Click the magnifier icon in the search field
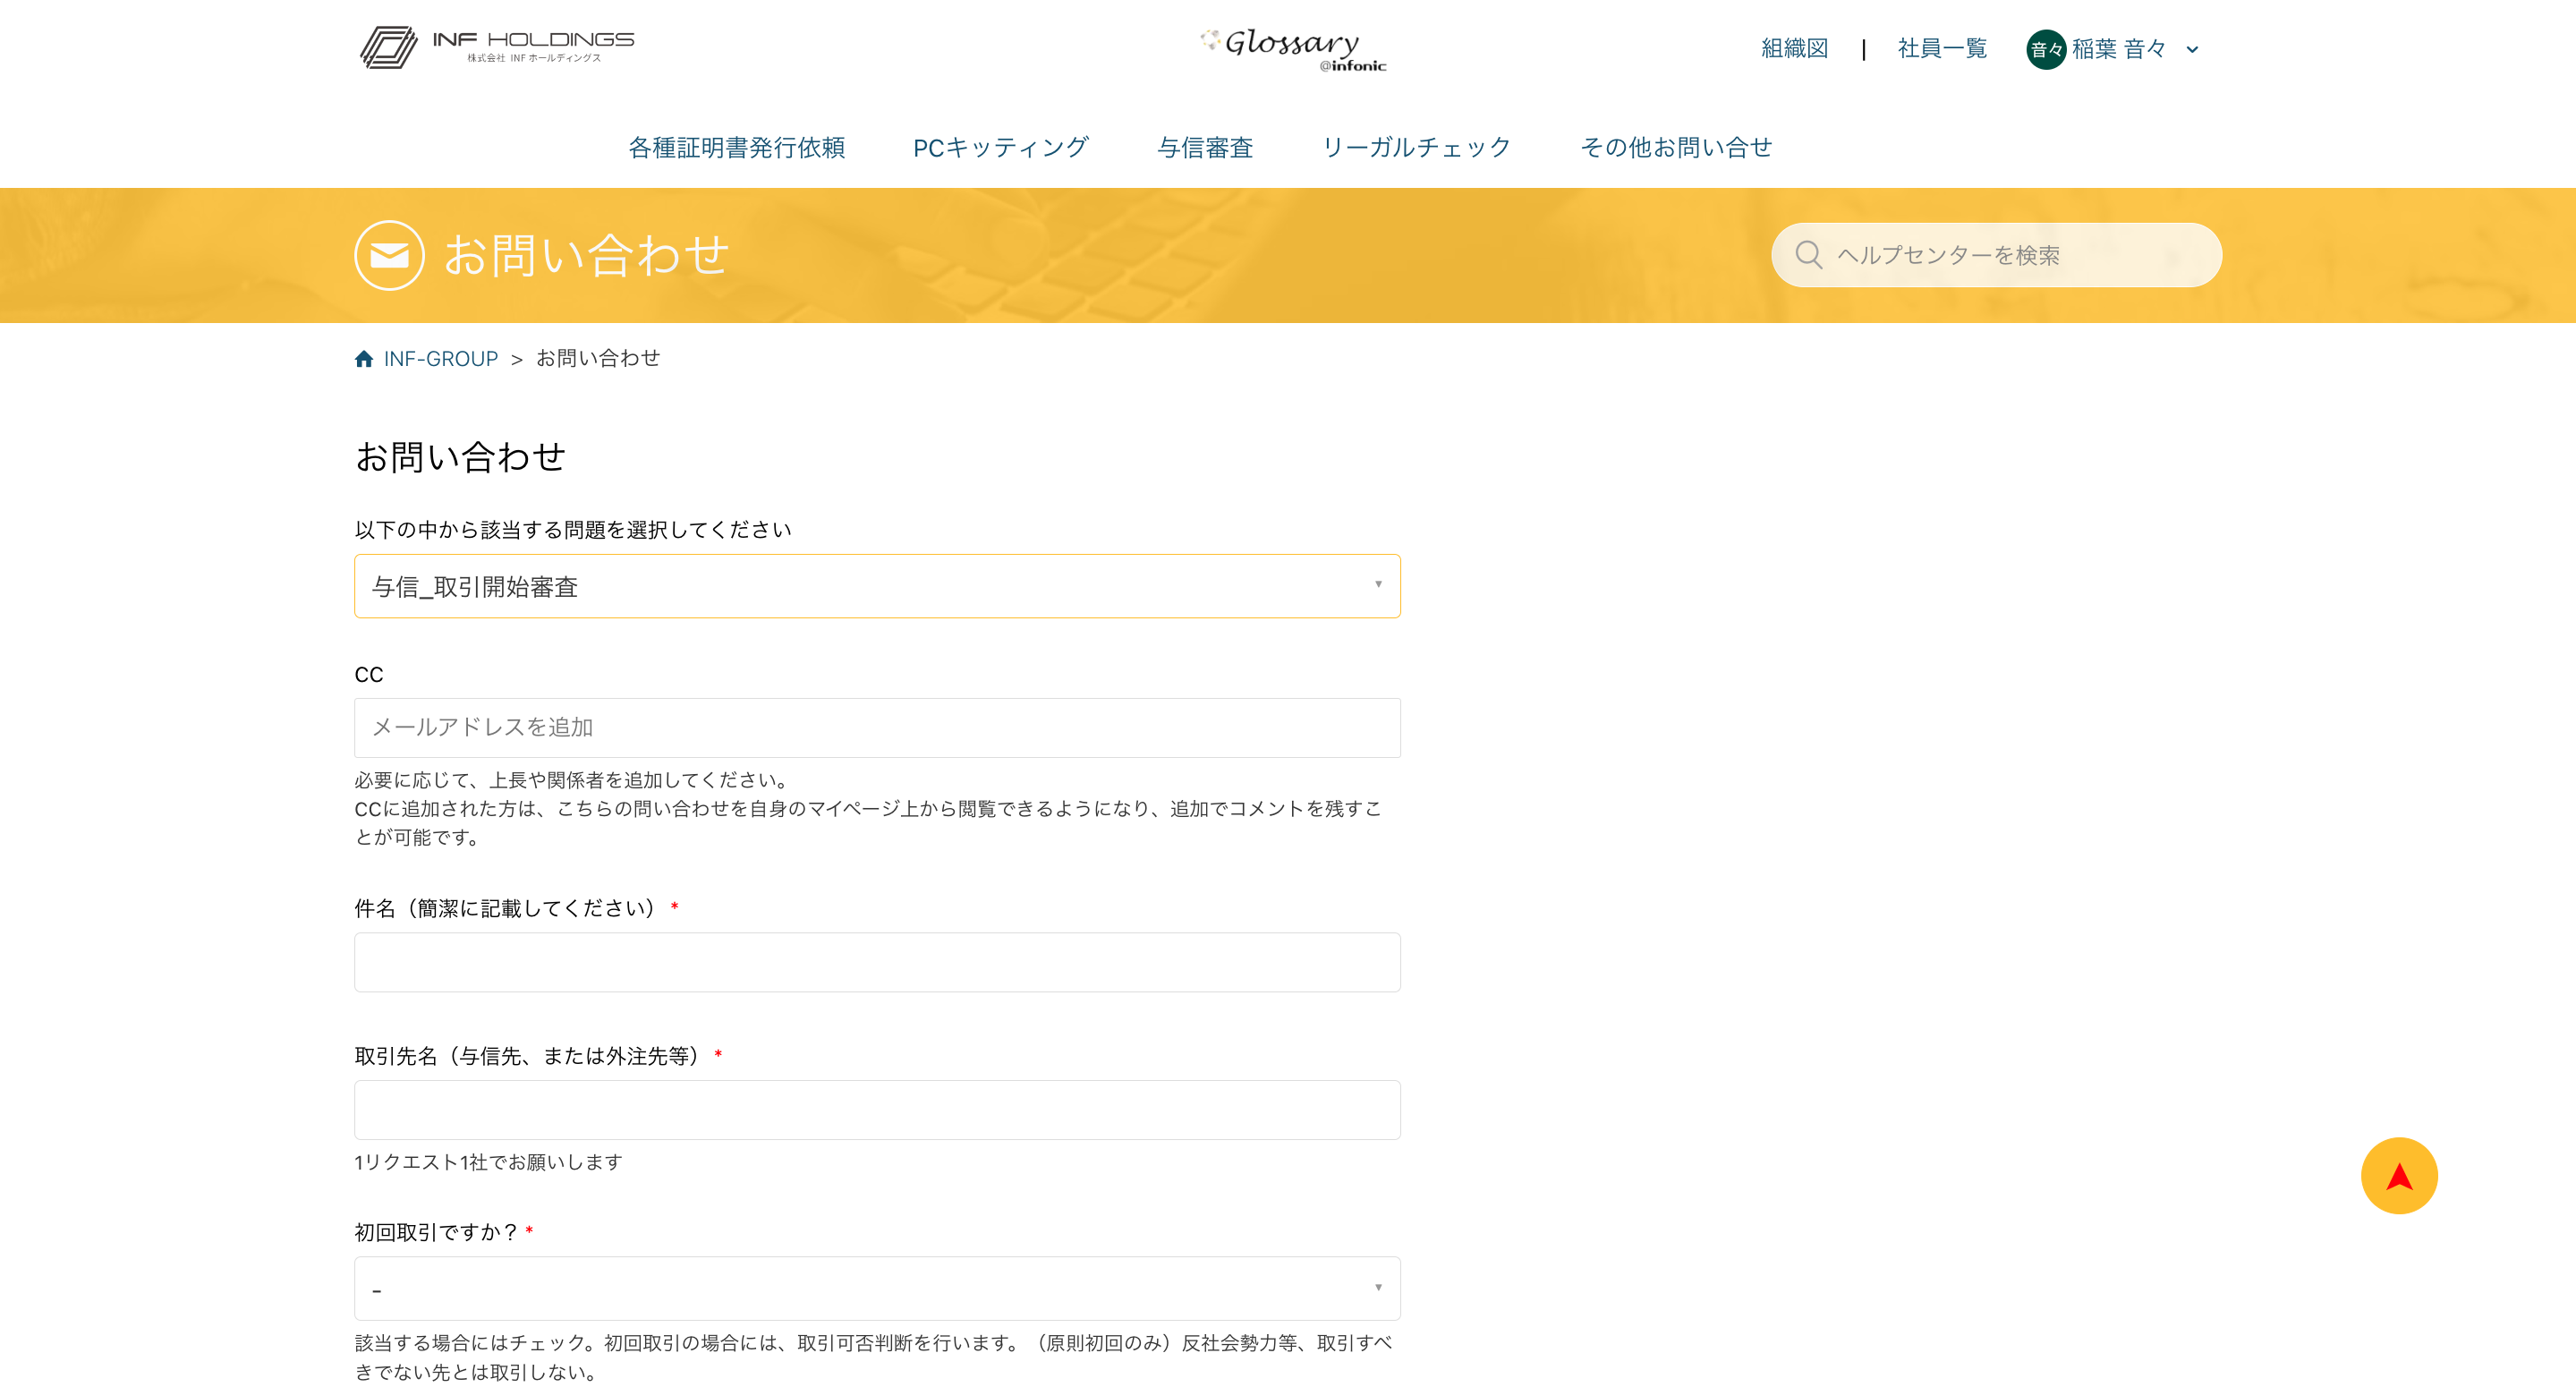2576x1387 pixels. (x=1808, y=255)
